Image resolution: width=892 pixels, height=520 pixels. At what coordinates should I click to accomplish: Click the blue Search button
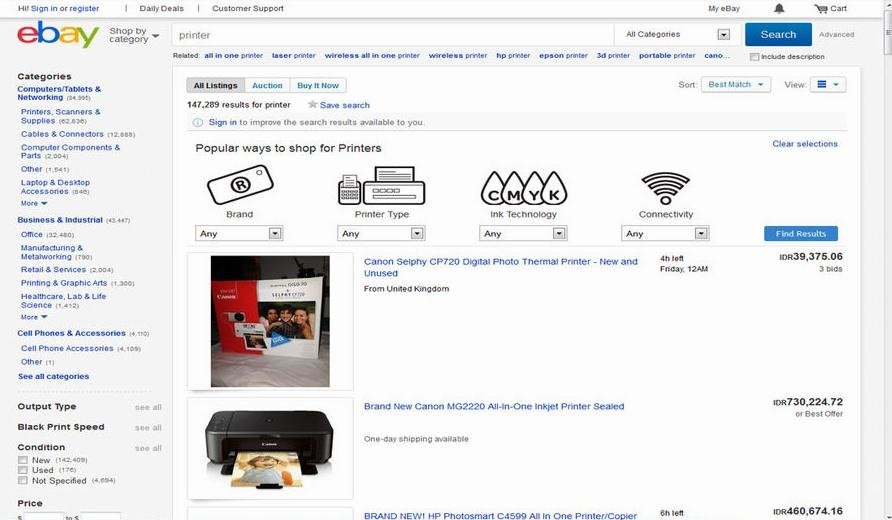778,35
